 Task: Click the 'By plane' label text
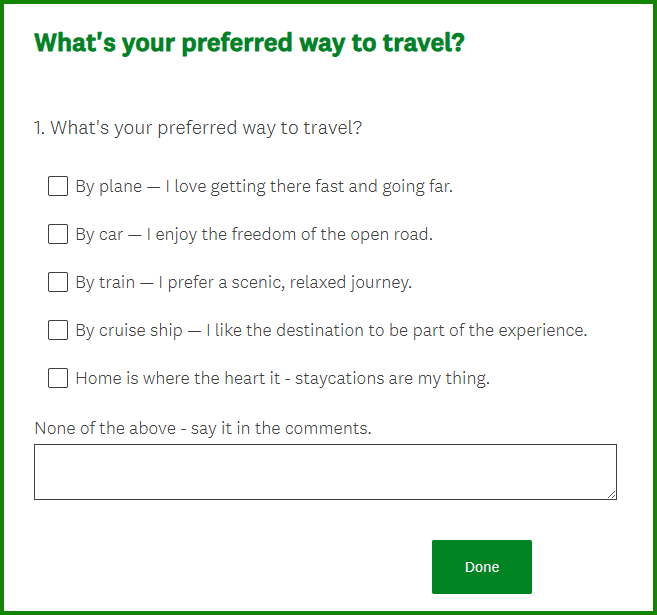tap(108, 186)
